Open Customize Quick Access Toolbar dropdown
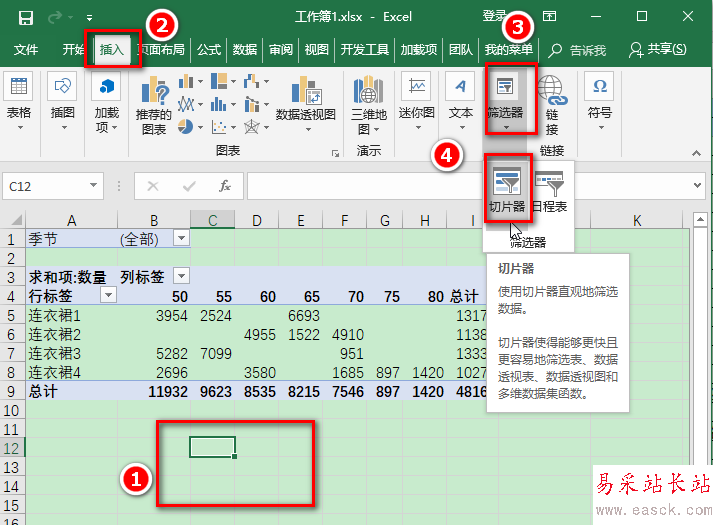The height and width of the screenshot is (525, 713). pyautogui.click(x=90, y=18)
